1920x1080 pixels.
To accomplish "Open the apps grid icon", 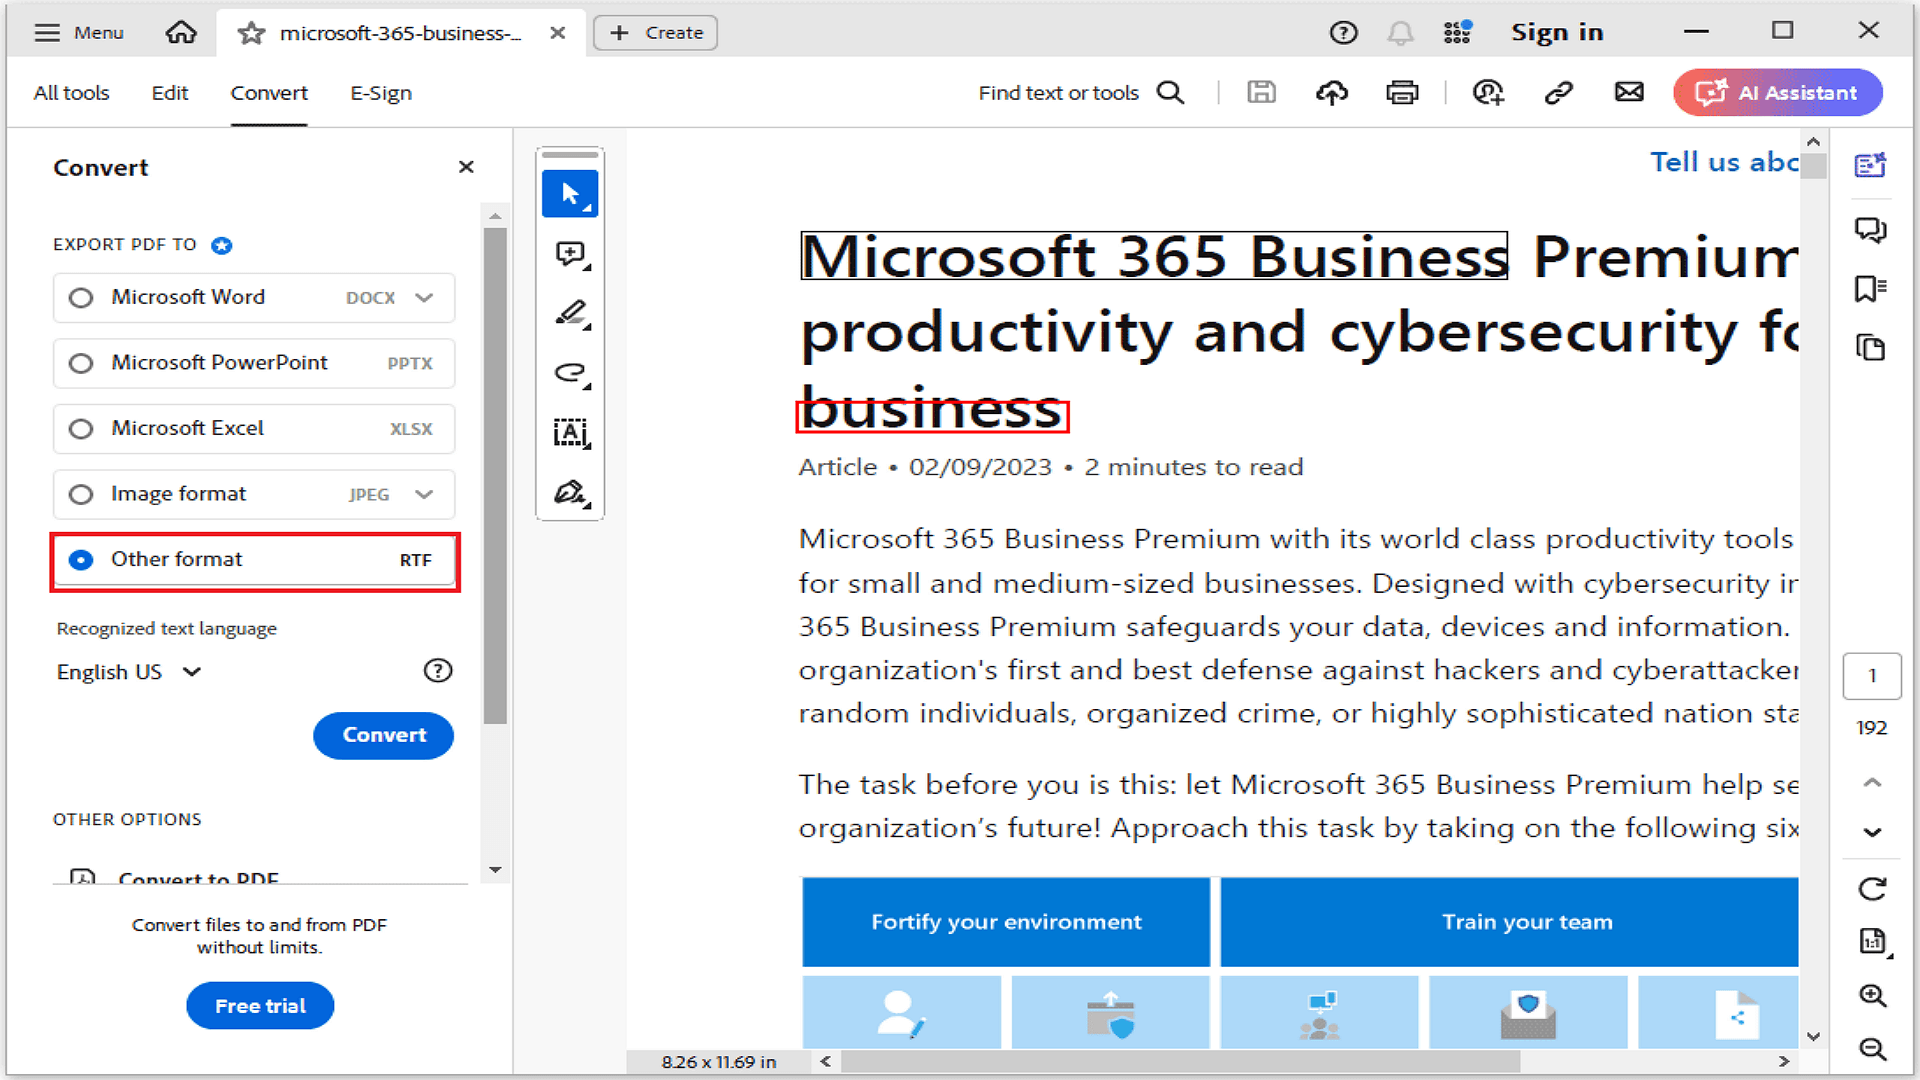I will coord(1458,33).
